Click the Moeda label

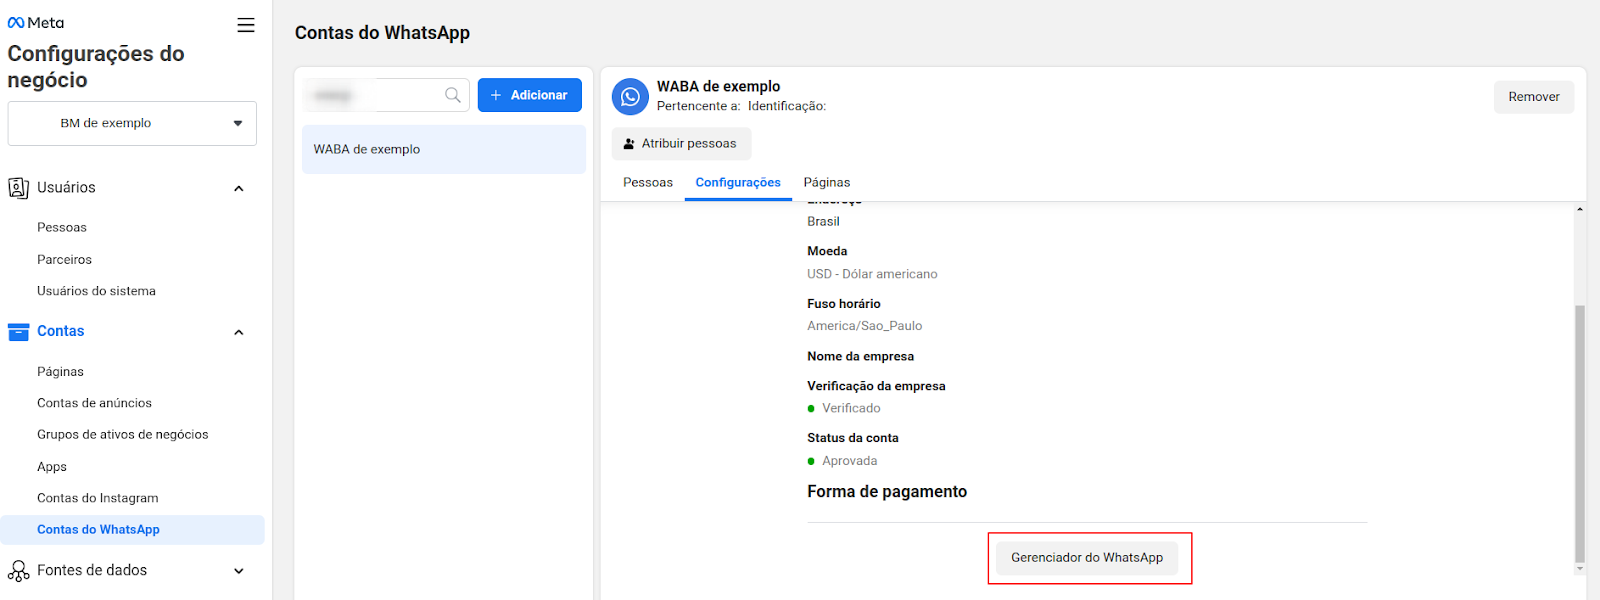[827, 251]
